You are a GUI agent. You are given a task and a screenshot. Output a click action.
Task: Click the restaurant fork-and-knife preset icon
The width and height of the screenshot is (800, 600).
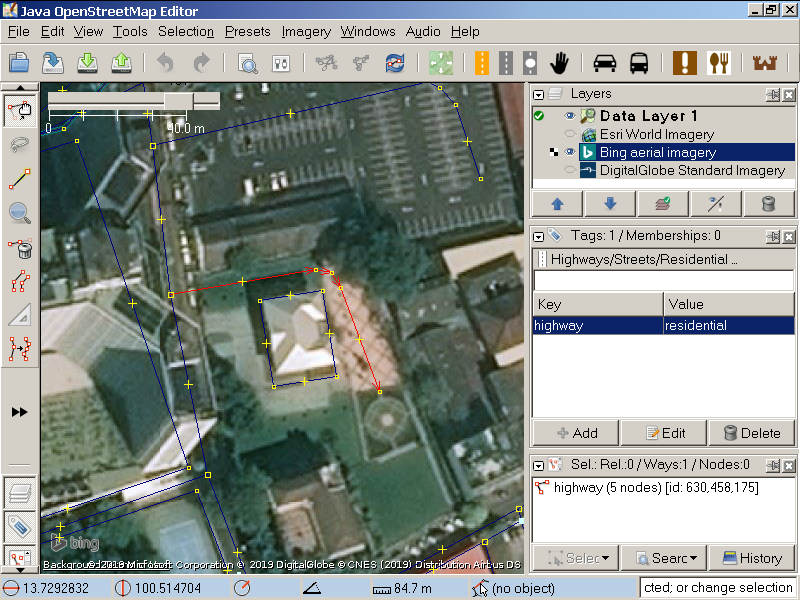[719, 63]
